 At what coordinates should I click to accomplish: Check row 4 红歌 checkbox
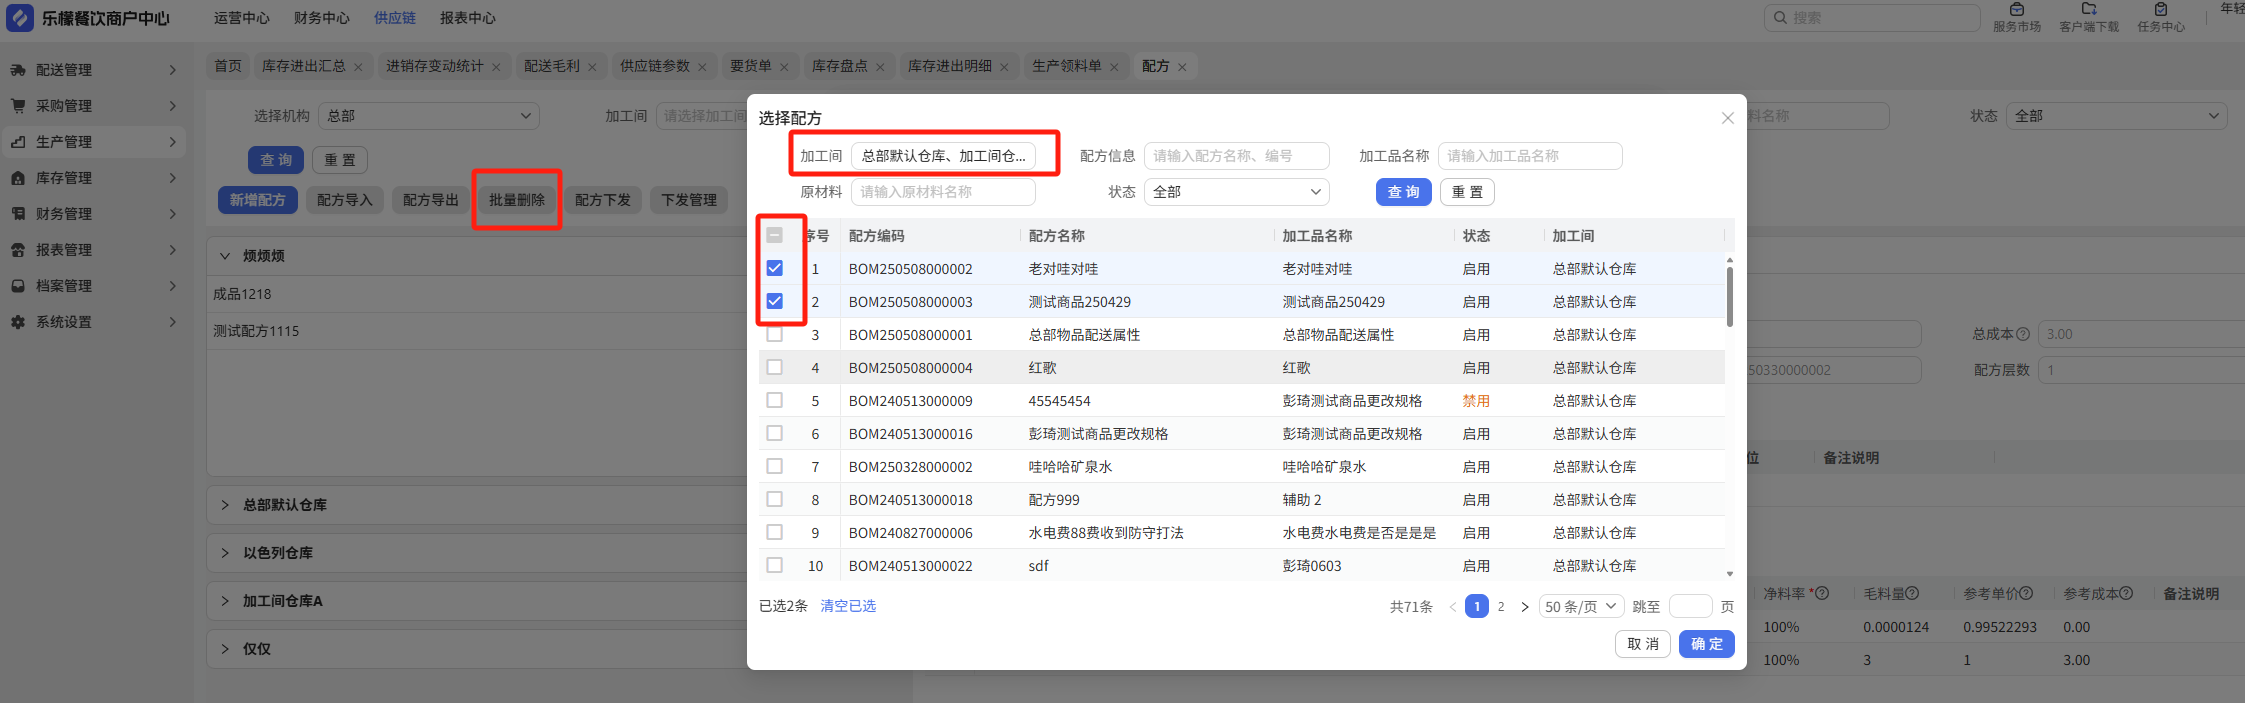(x=774, y=367)
